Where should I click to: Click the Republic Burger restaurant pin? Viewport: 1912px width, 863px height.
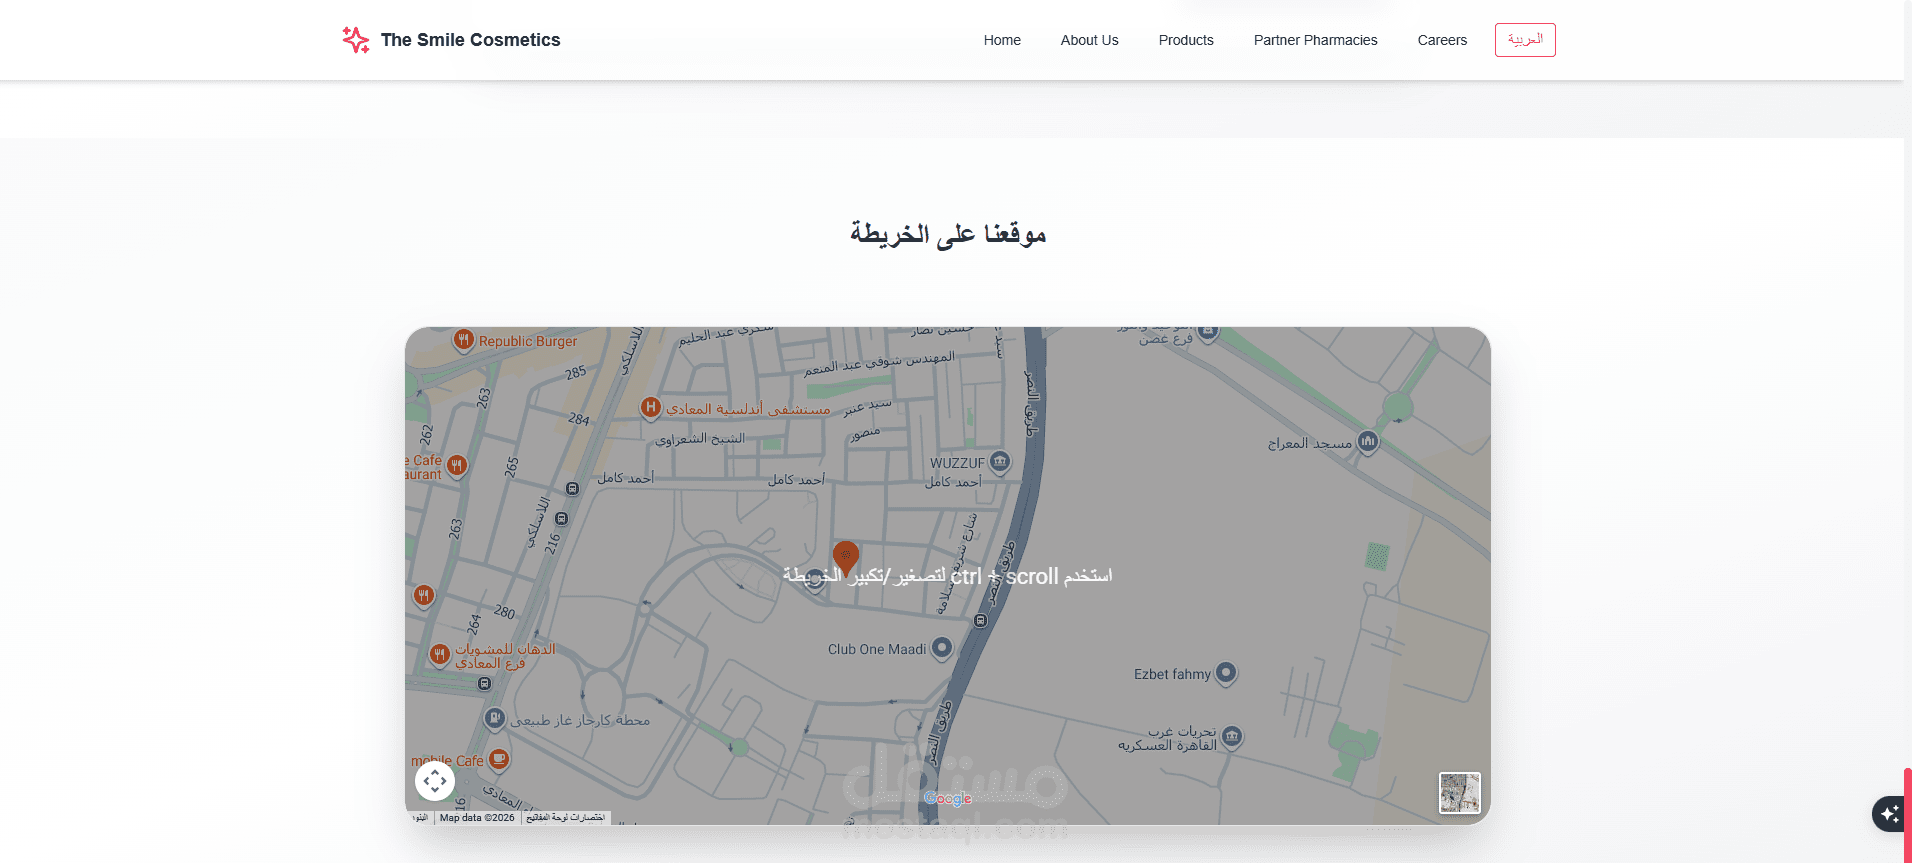click(463, 340)
